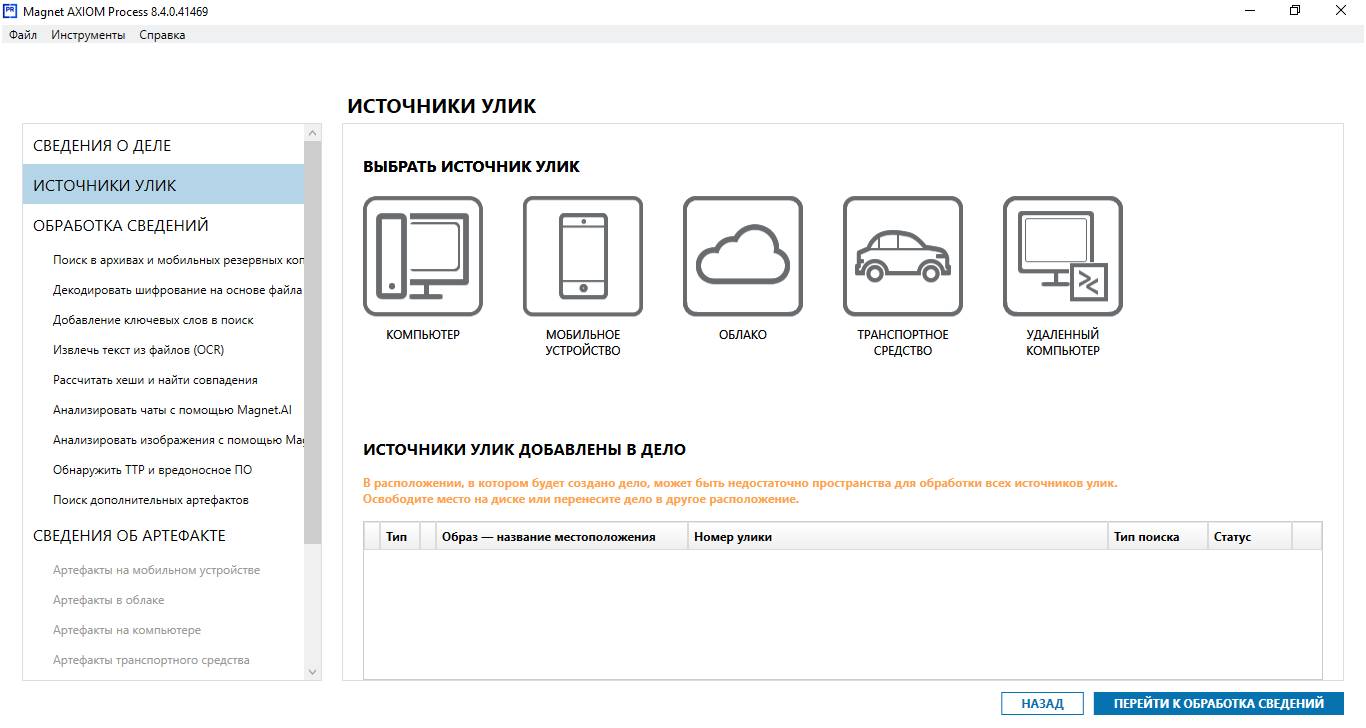
Task: Click the Magnet AXIOM Process title bar icon
Action: (11, 11)
